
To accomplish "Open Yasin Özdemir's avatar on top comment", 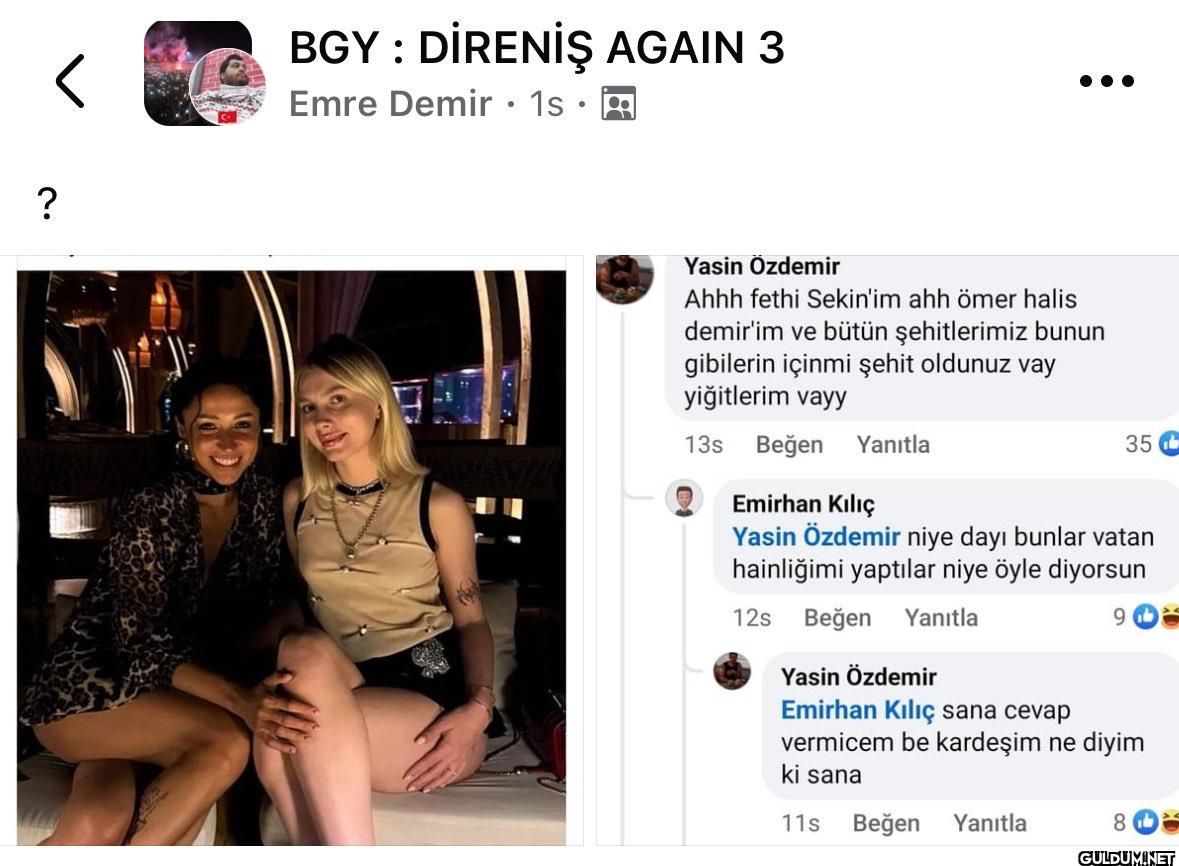I will click(624, 278).
